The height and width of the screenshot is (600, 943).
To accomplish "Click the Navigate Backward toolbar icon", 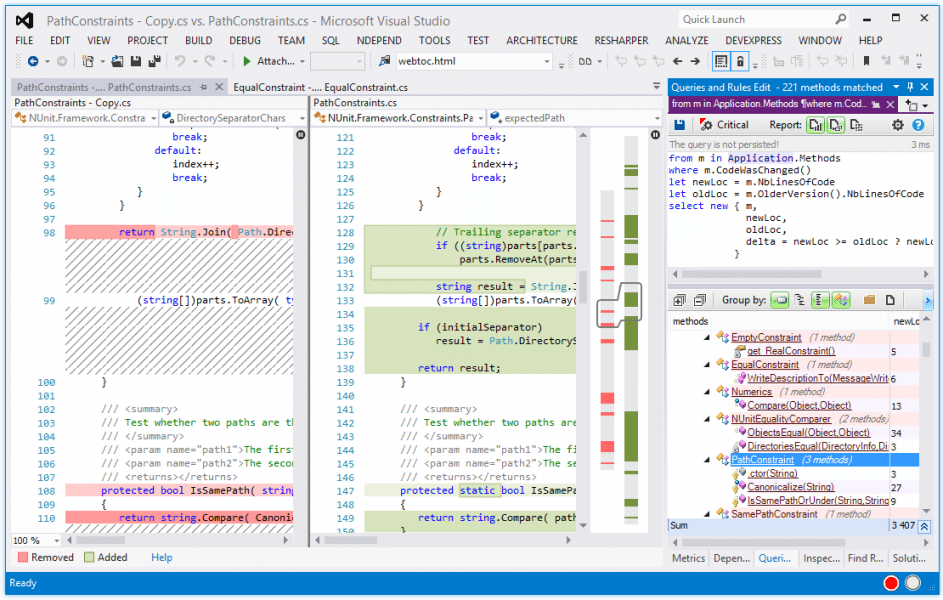I will (x=33, y=61).
